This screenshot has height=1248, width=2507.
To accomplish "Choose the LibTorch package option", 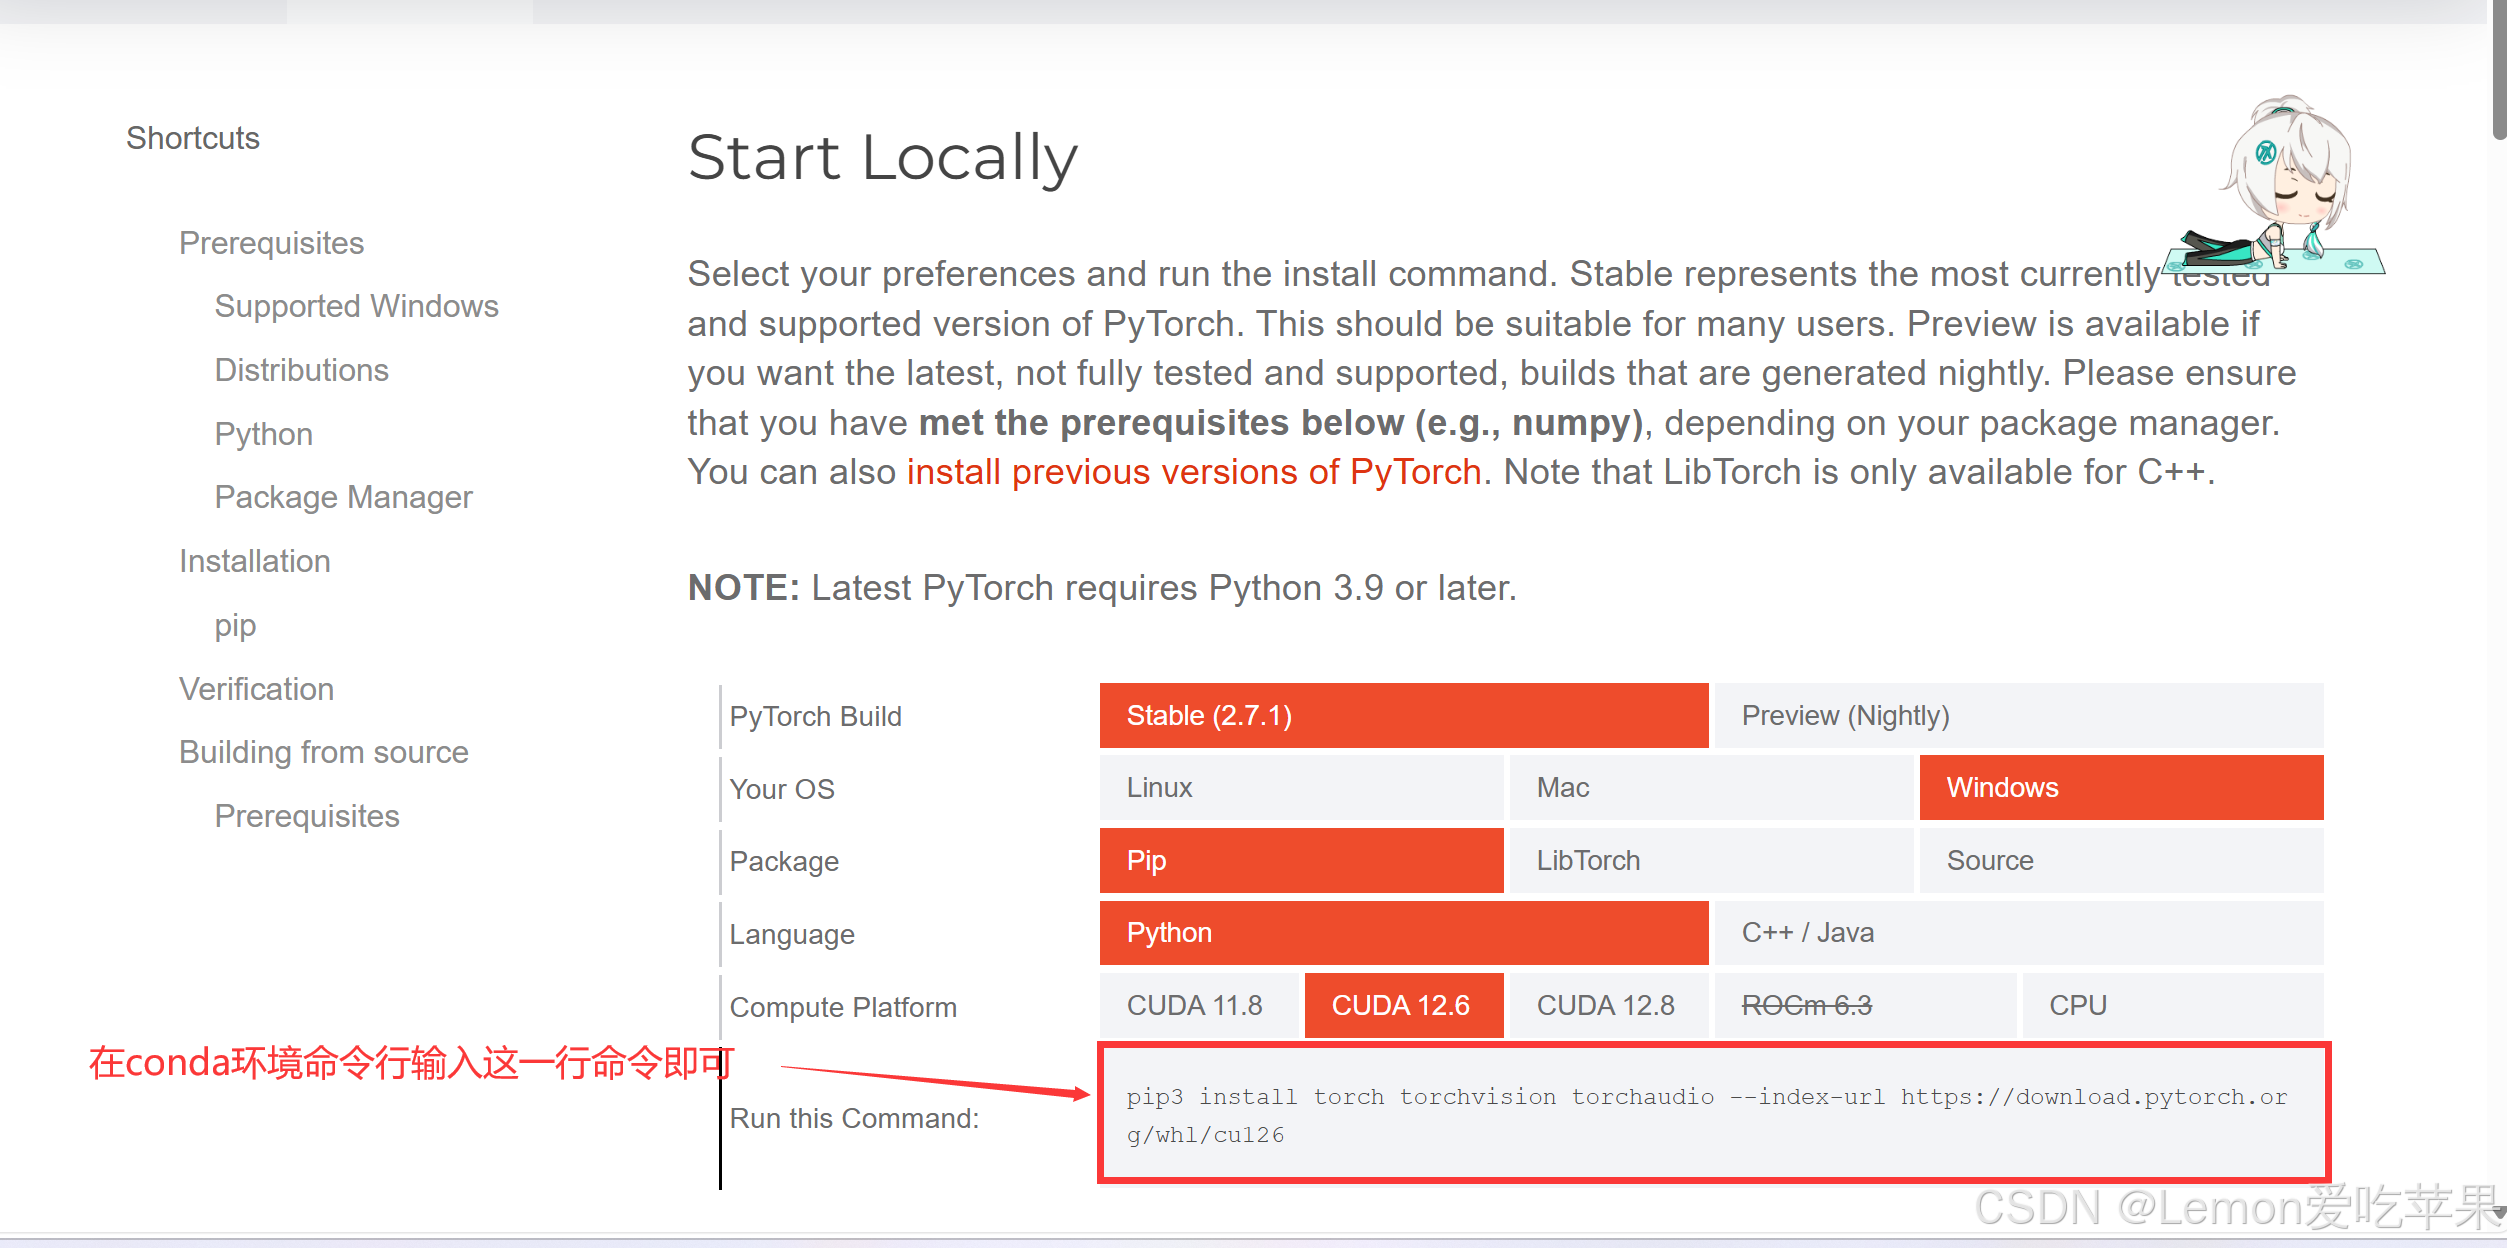I will (1711, 861).
